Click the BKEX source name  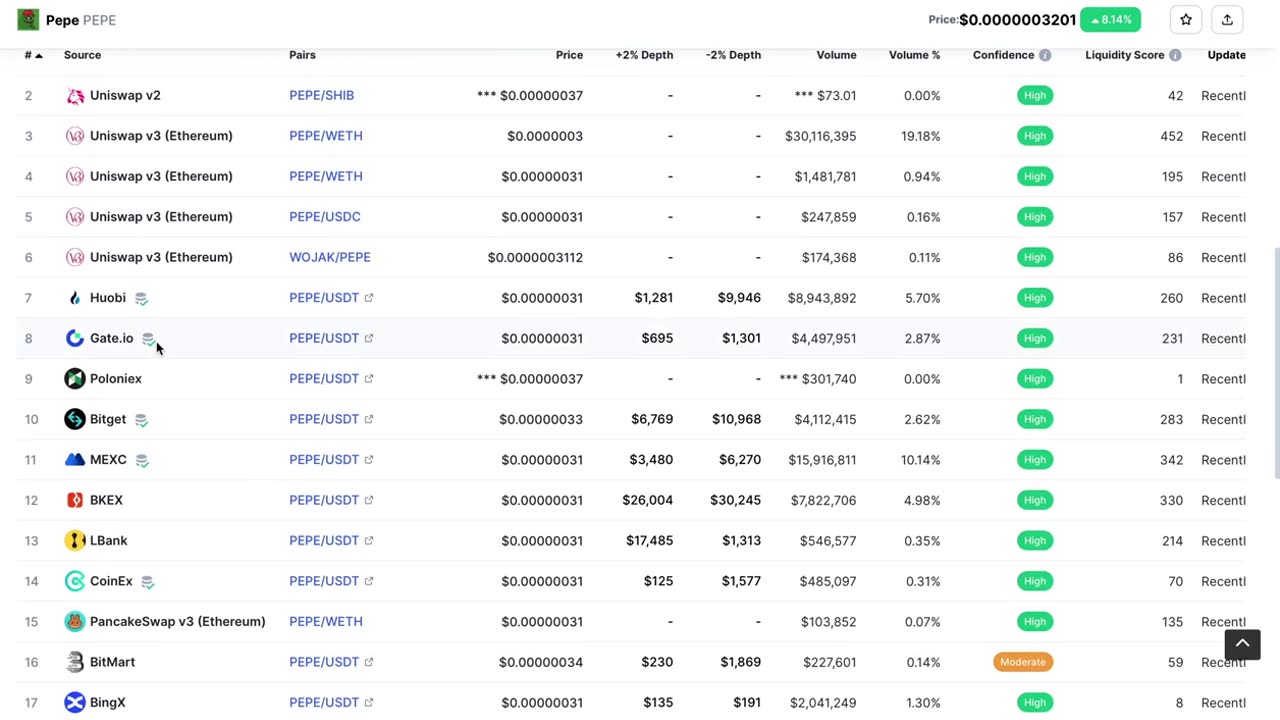pos(106,500)
